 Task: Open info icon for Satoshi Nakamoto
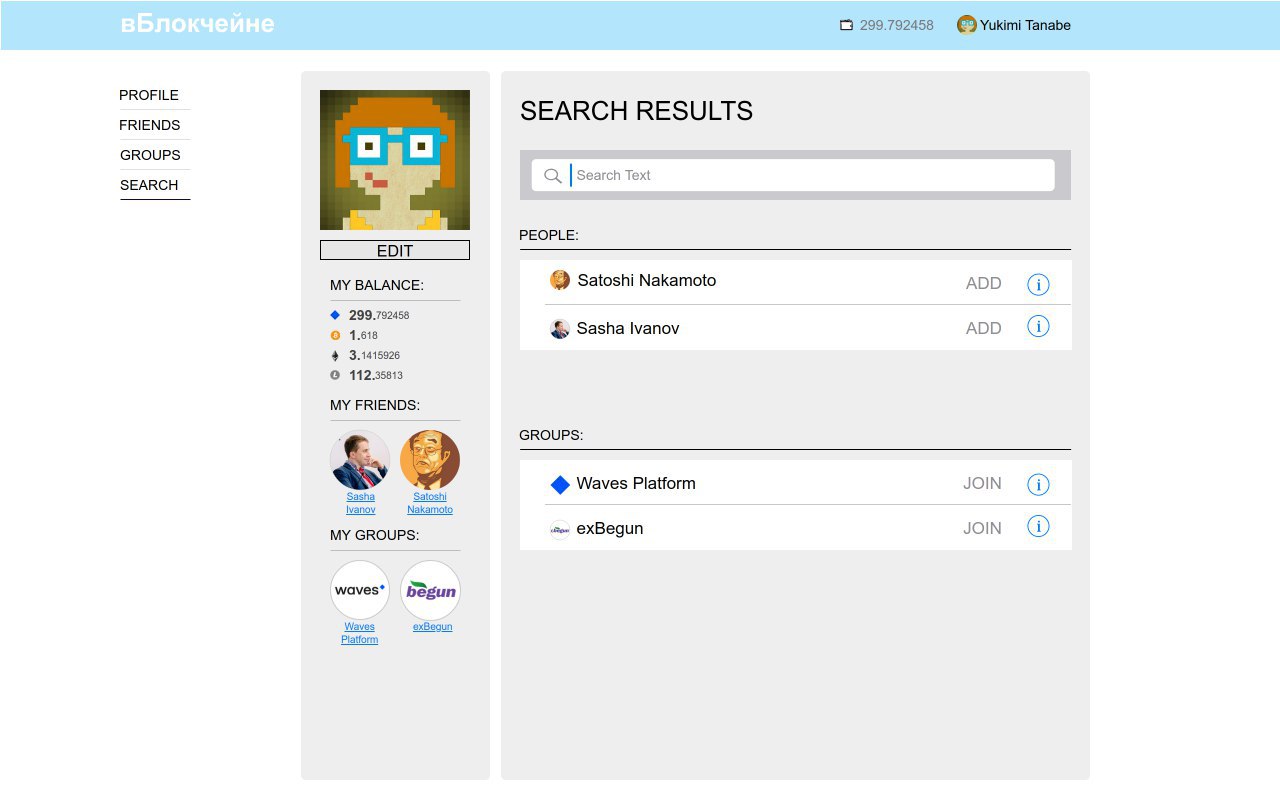1038,285
